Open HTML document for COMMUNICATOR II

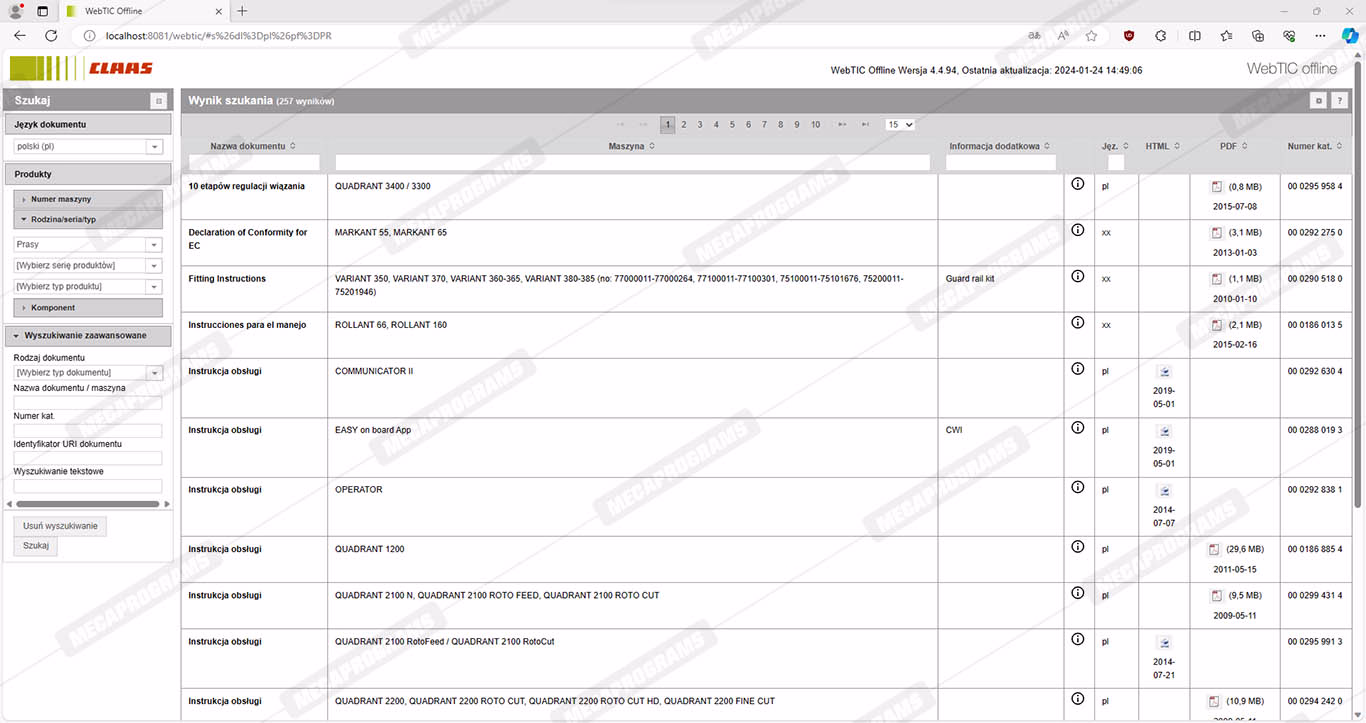point(1164,372)
